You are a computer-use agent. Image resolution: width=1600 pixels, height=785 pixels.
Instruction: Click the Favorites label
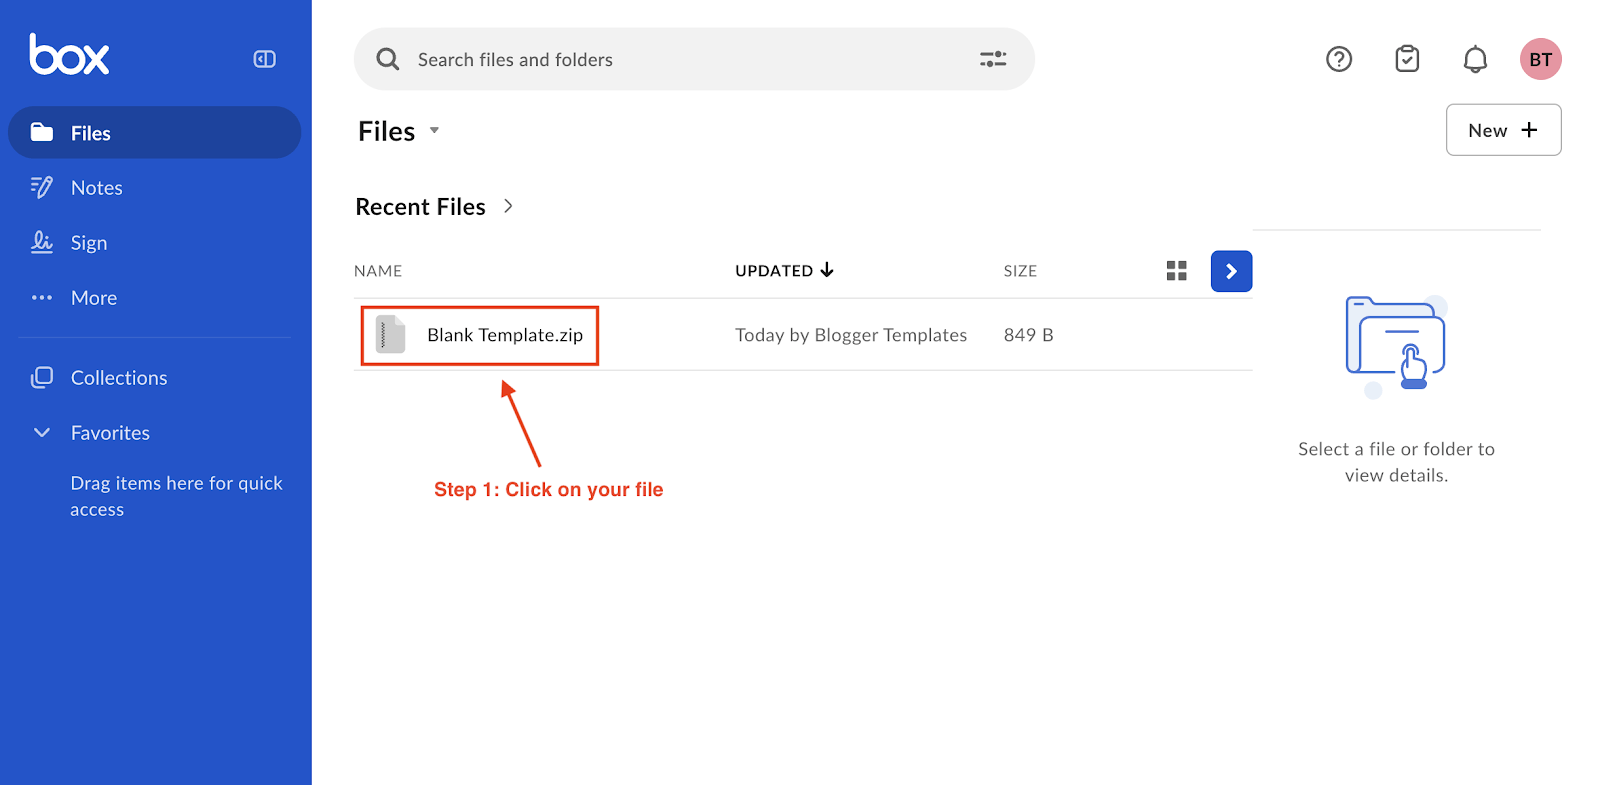[x=110, y=432]
